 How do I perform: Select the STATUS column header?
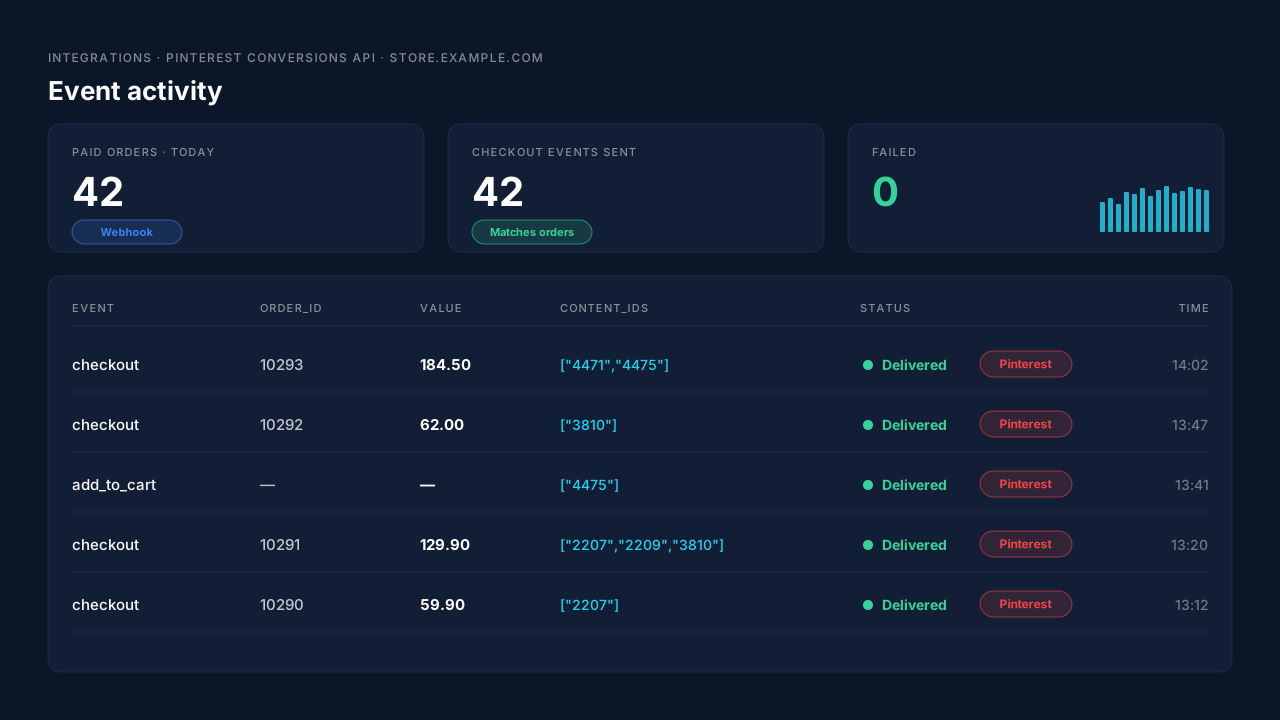[x=885, y=308]
